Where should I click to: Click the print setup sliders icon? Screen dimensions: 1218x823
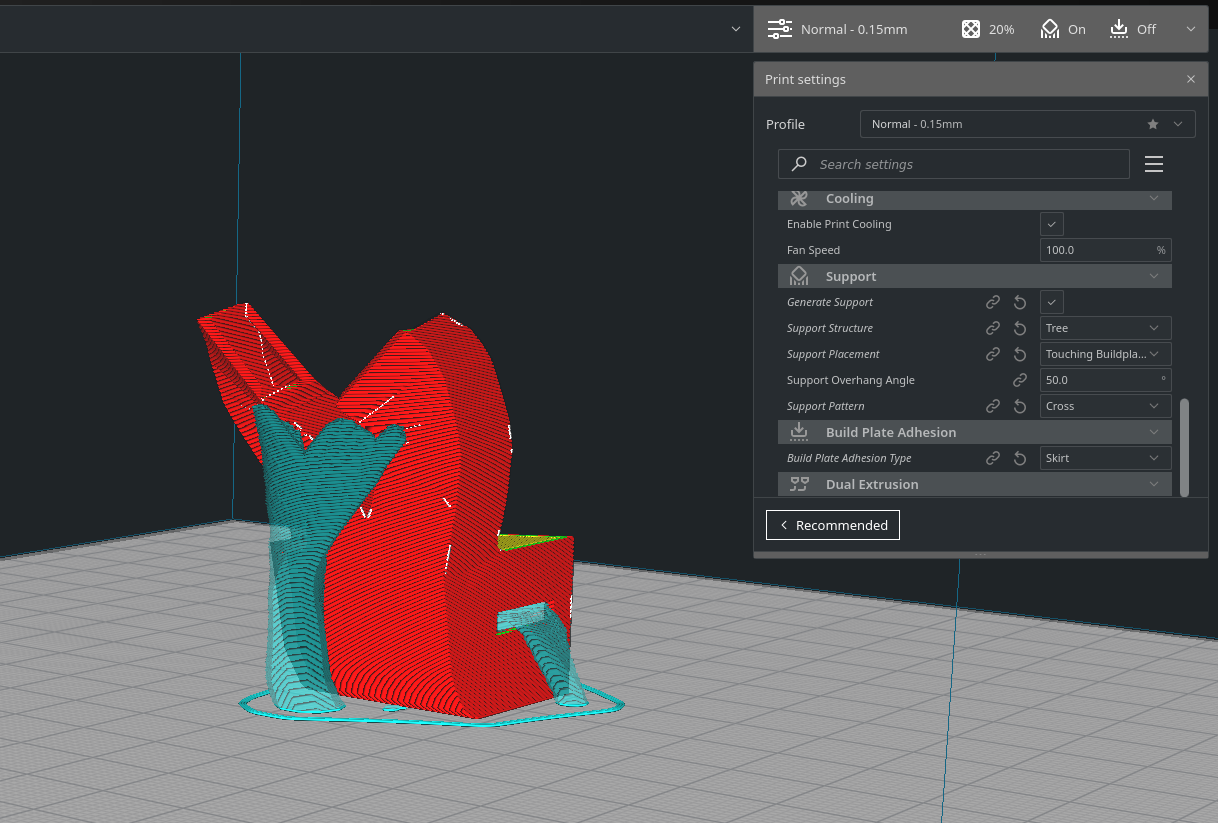pos(779,29)
